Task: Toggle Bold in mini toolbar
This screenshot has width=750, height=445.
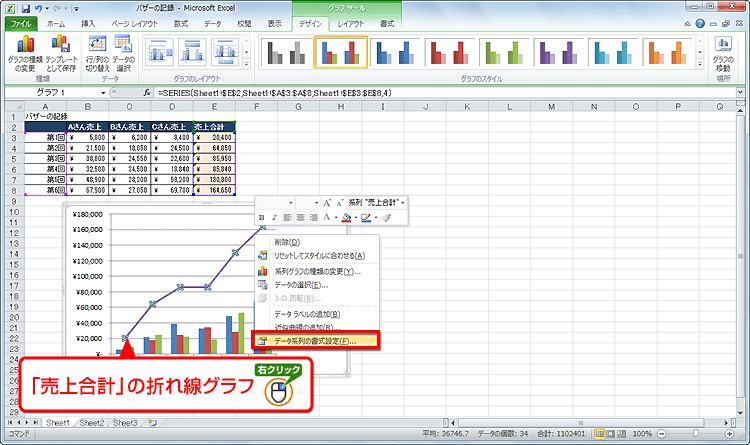Action: pos(262,218)
